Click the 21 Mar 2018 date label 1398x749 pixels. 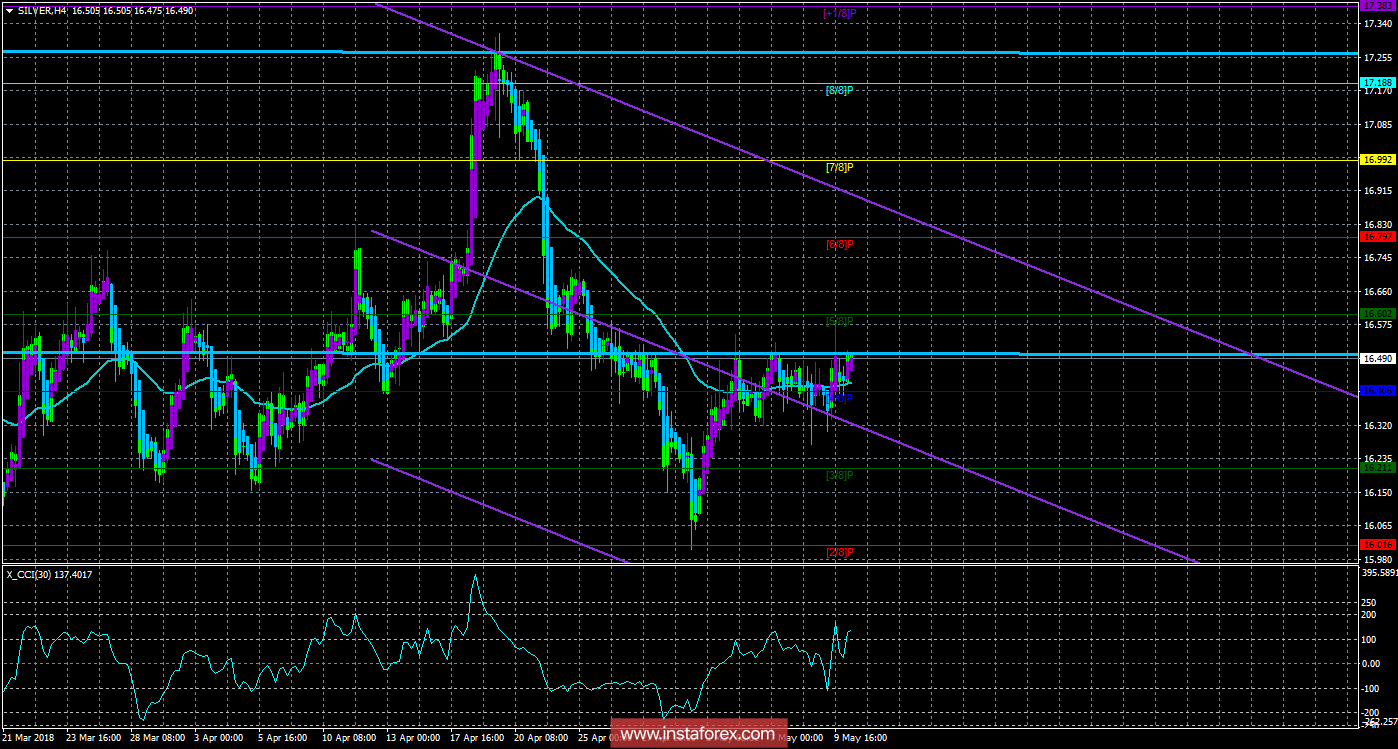29,738
